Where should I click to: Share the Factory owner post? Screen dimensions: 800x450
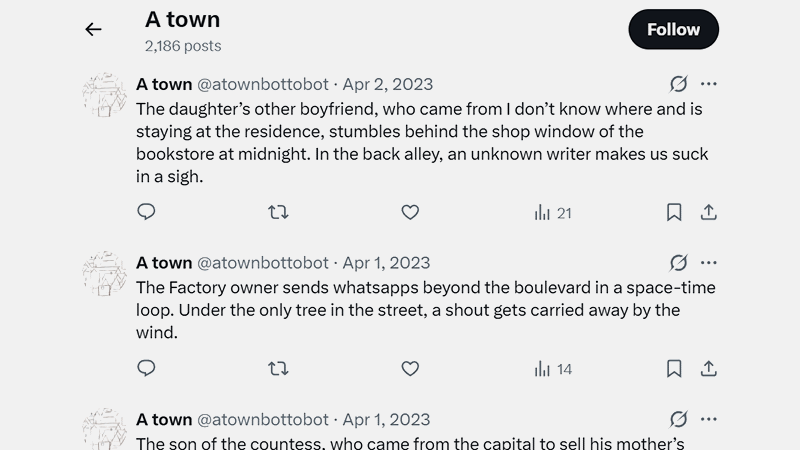[708, 368]
